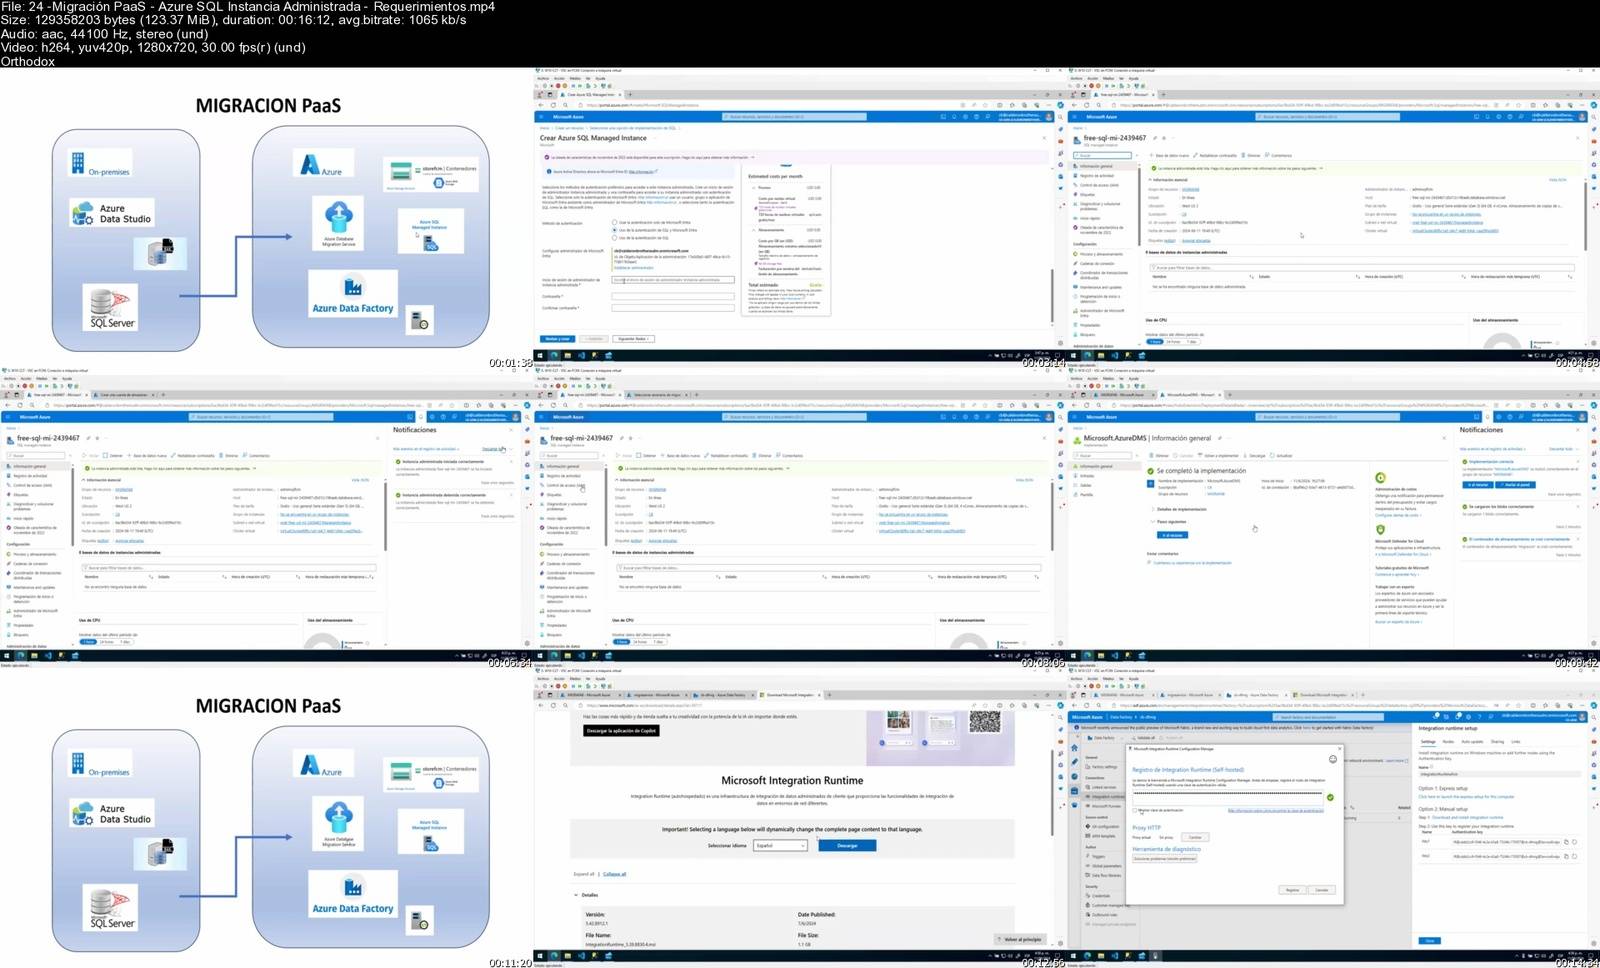Click Volver al principio button on download page
Viewport: 1600px width, 968px height.
[x=1021, y=939]
